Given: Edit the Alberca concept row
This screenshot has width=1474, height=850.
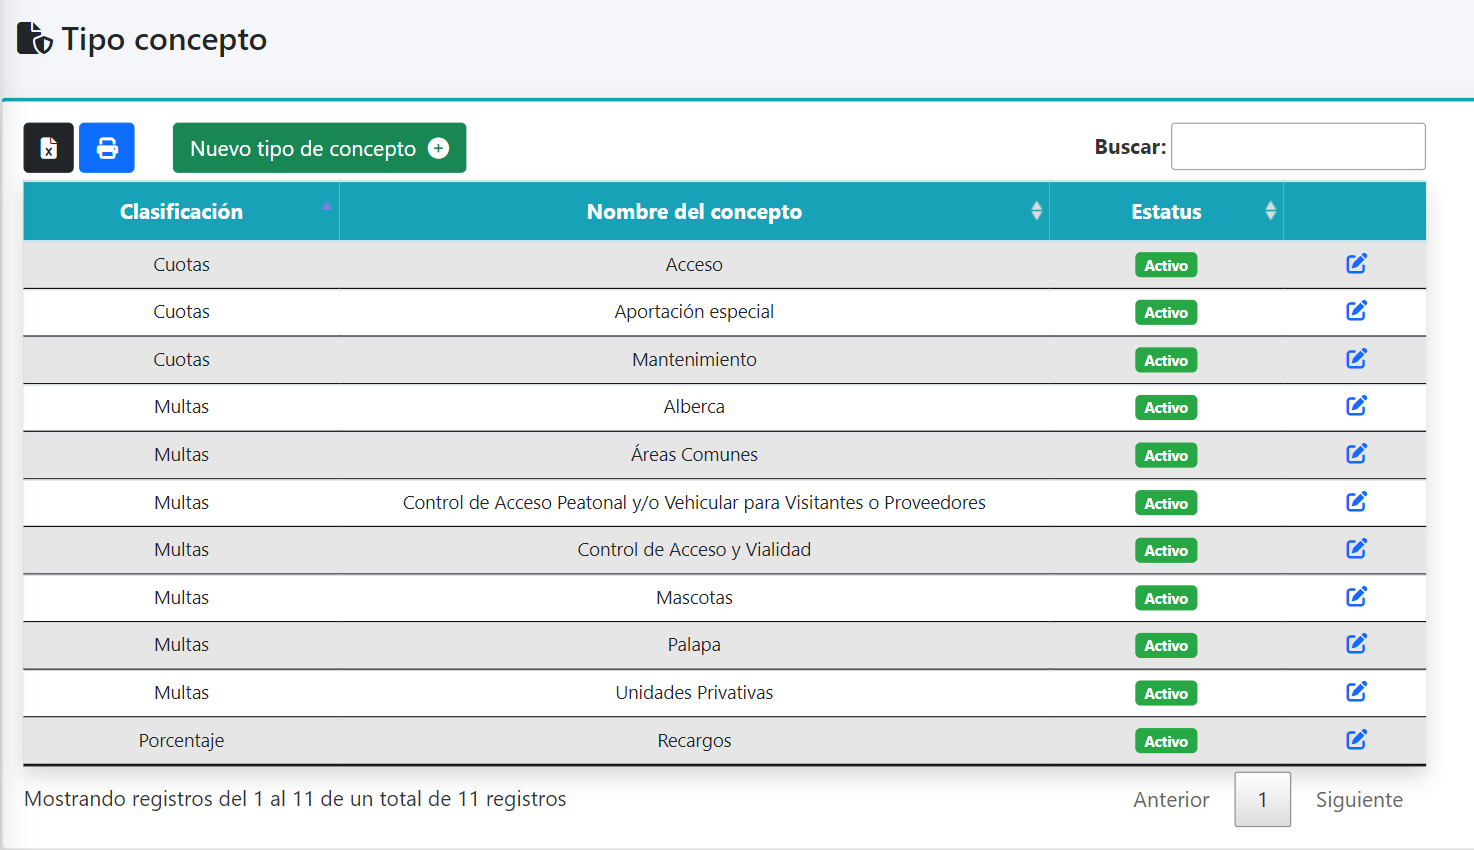Looking at the screenshot, I should pos(1356,406).
